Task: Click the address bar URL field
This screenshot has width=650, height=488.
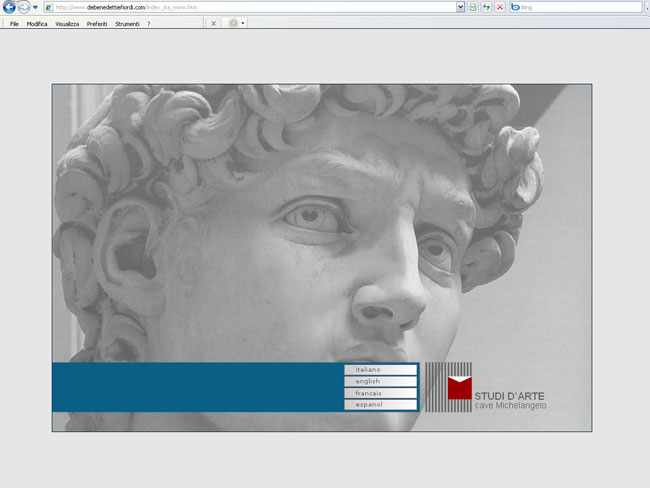Action: (x=254, y=7)
